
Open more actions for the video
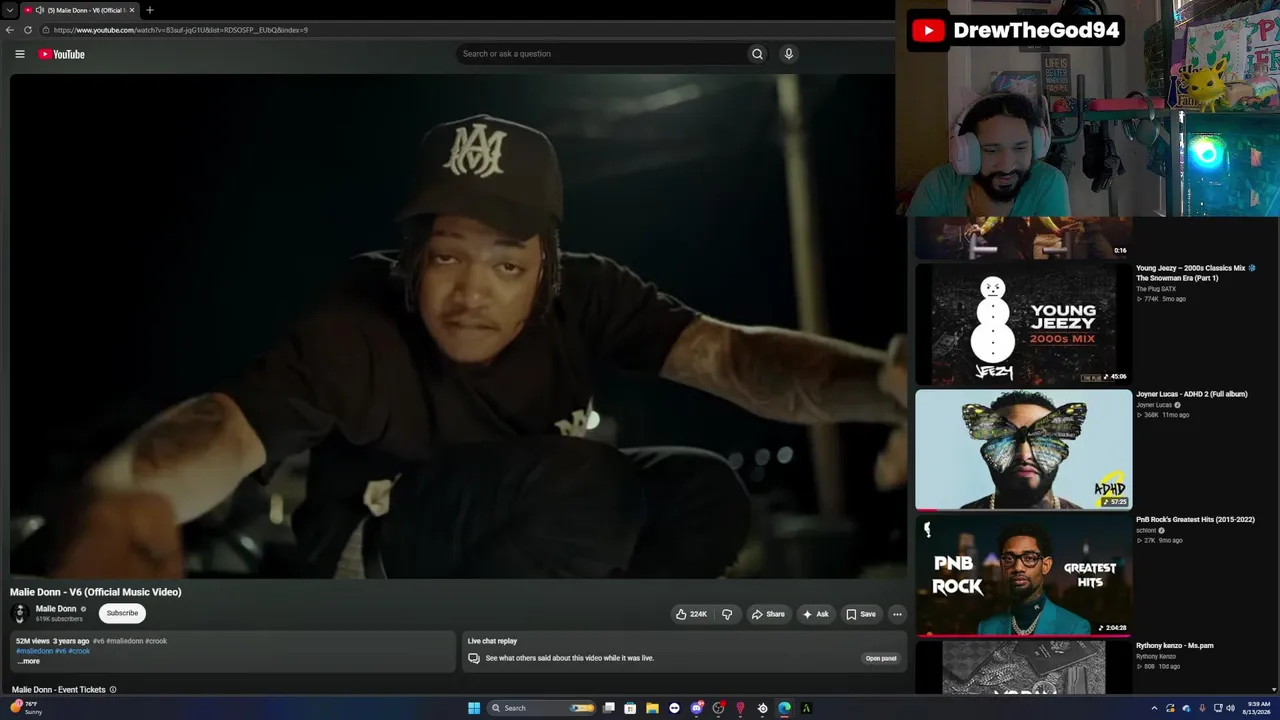pos(897,614)
